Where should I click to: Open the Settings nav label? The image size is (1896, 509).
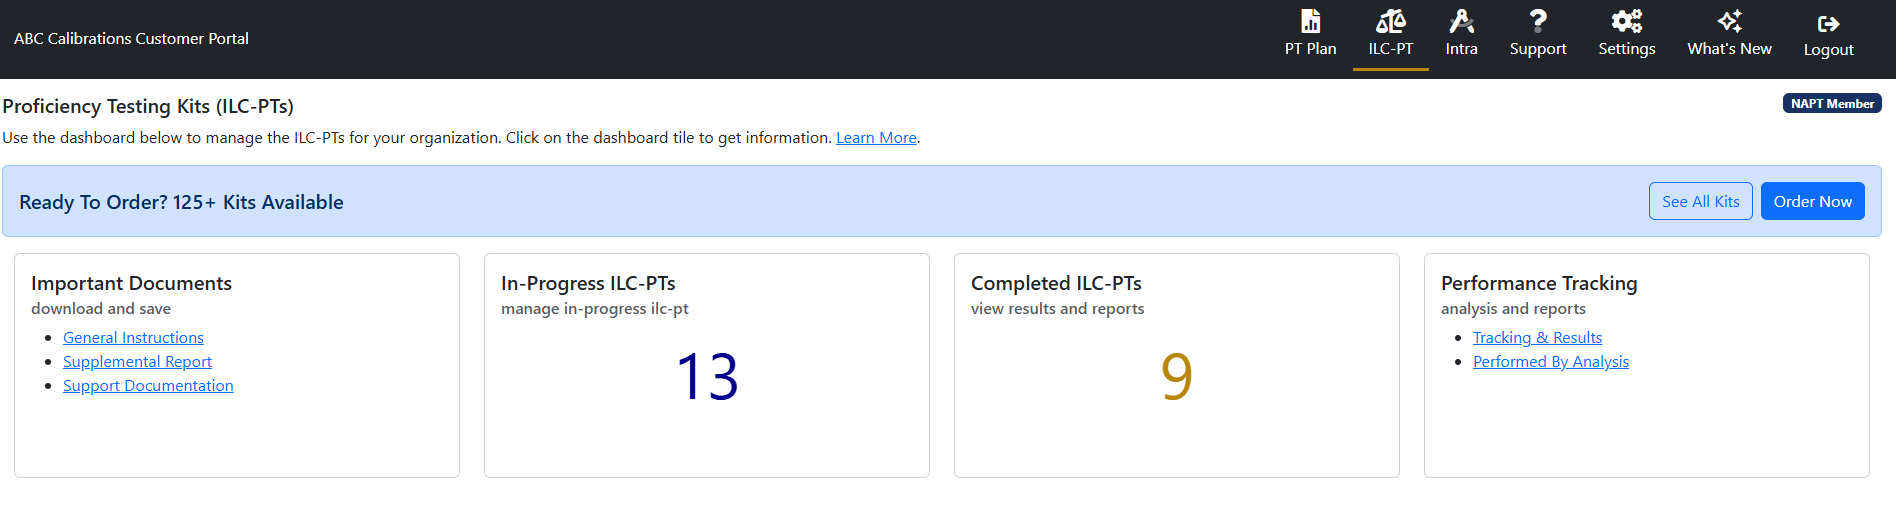point(1627,49)
